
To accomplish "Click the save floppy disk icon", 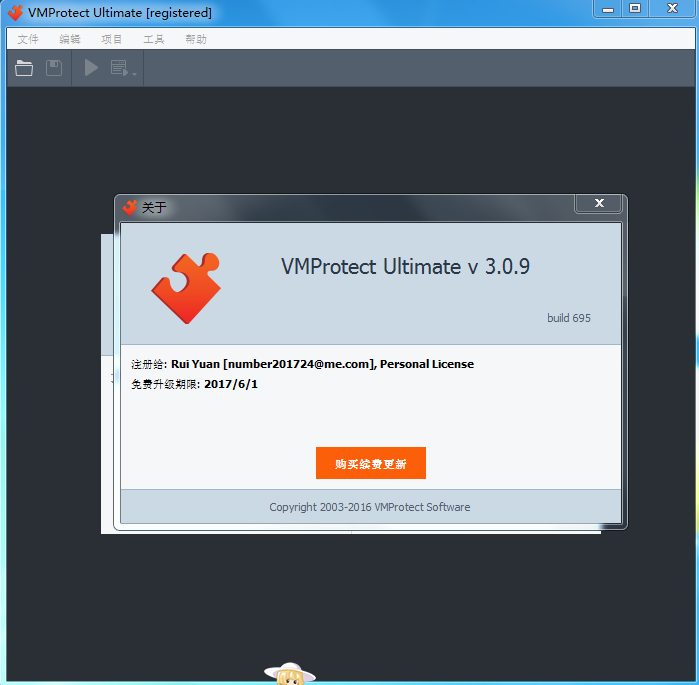I will point(54,68).
